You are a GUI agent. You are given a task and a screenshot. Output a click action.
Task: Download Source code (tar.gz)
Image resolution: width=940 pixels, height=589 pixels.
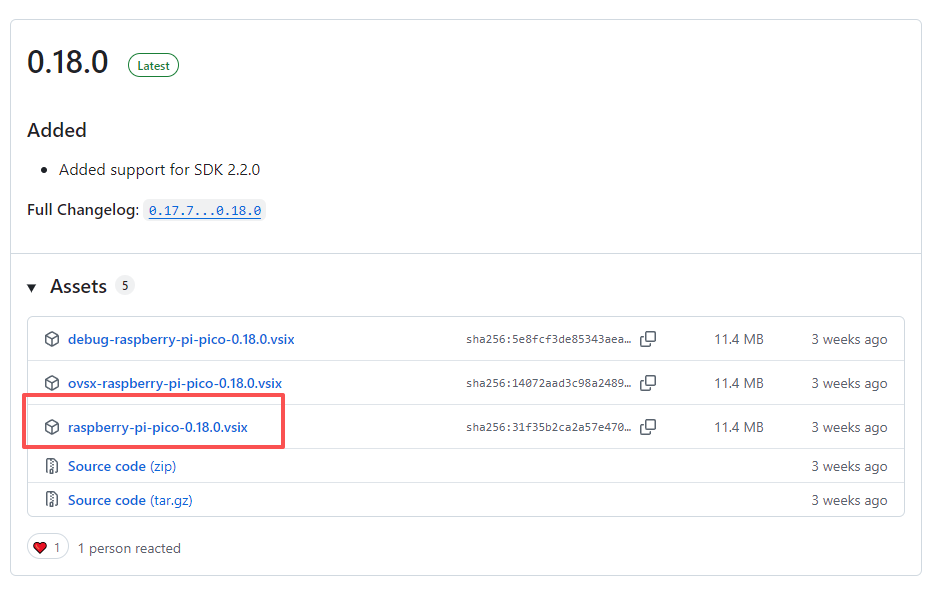130,500
